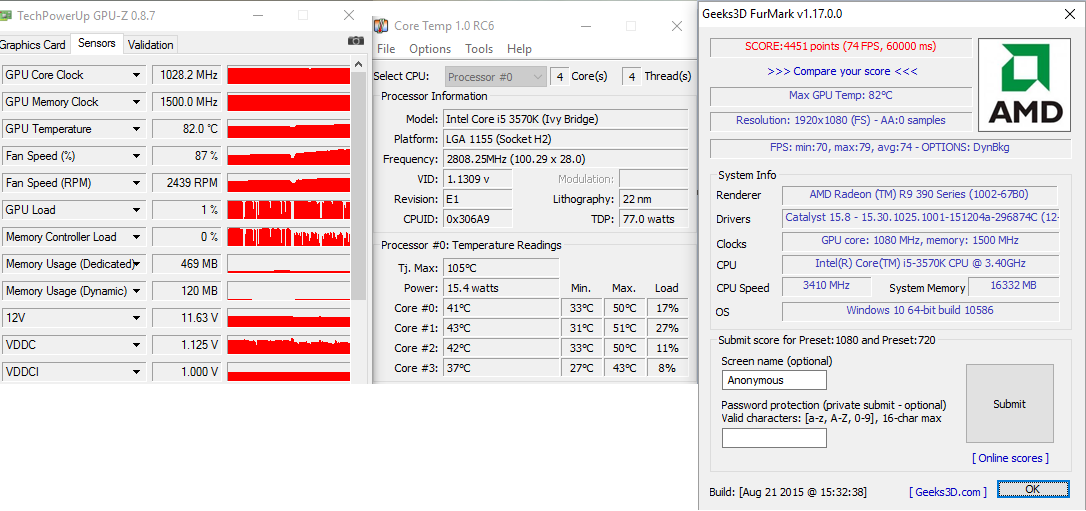This screenshot has height=511, width=1086.
Task: Open the 12V sensor dropdown
Action: tap(137, 318)
